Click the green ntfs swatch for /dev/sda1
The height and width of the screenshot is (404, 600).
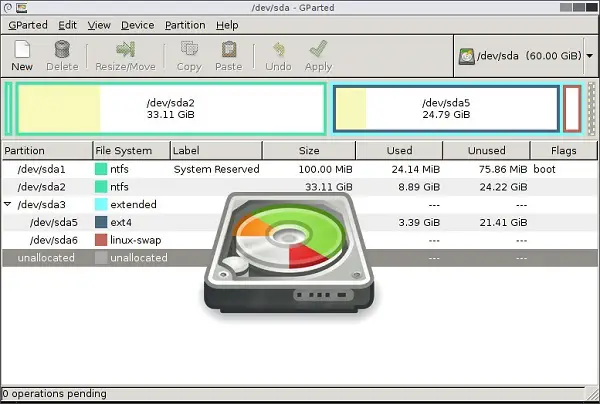pyautogui.click(x=101, y=169)
